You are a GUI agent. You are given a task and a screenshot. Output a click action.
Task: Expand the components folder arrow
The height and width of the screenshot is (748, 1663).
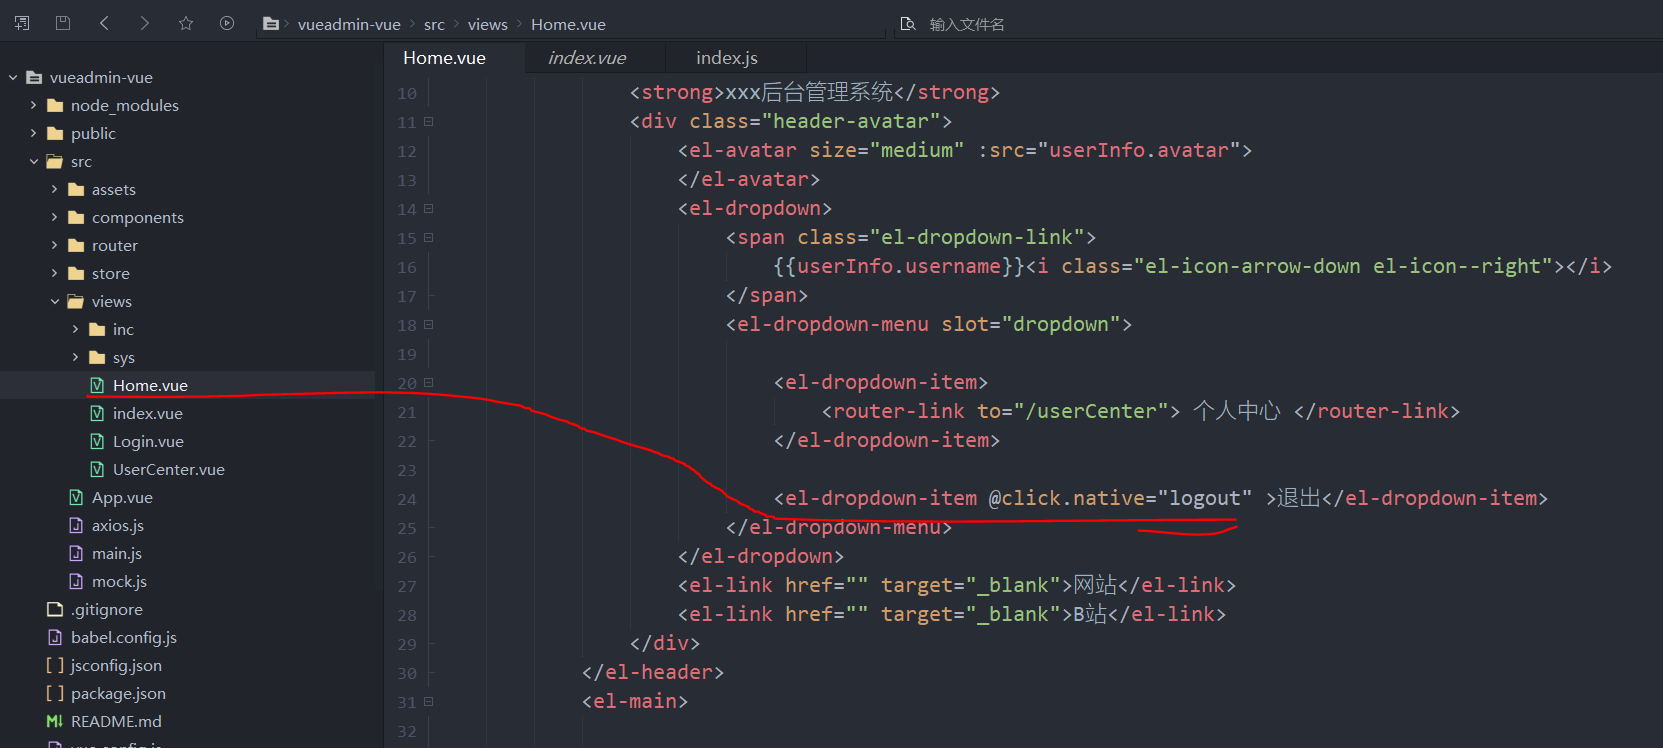coord(55,217)
